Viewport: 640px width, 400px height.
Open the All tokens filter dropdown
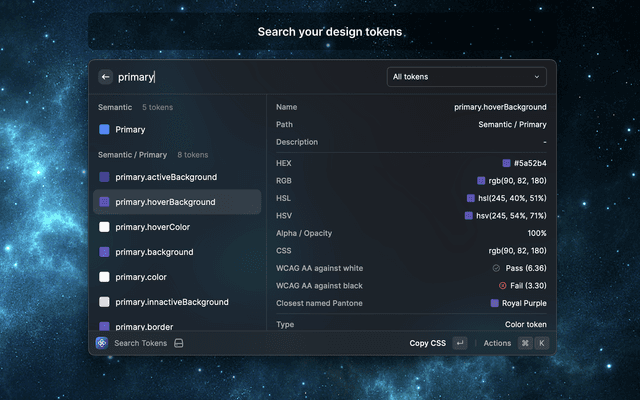466,77
